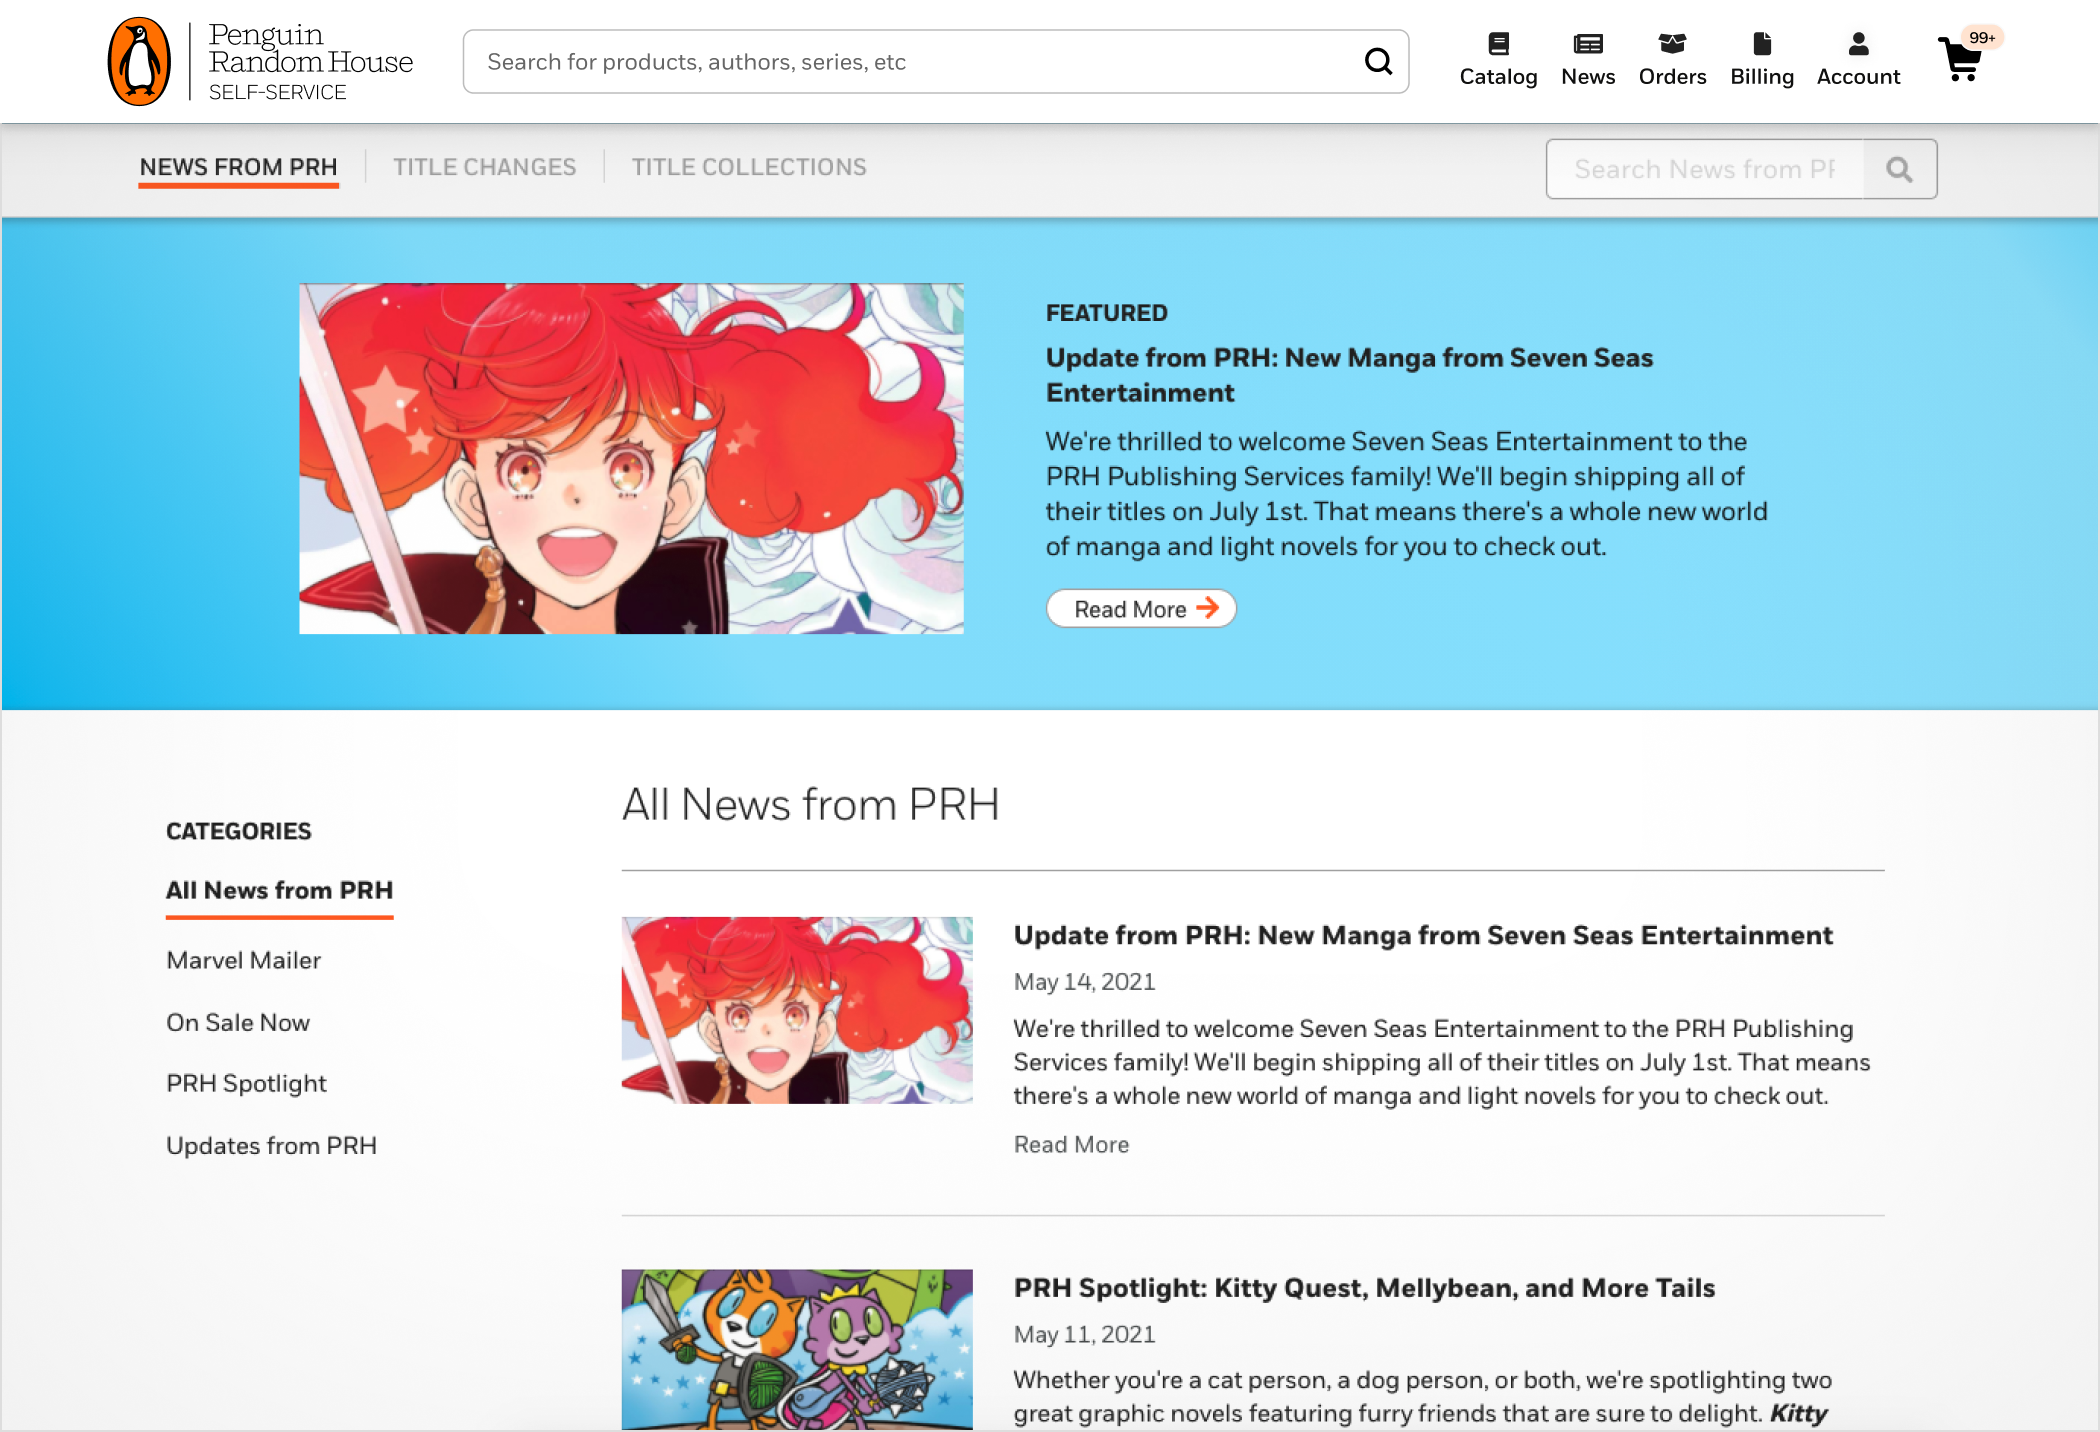
Task: Click Read More under the Seven Seas article
Action: click(1071, 1144)
